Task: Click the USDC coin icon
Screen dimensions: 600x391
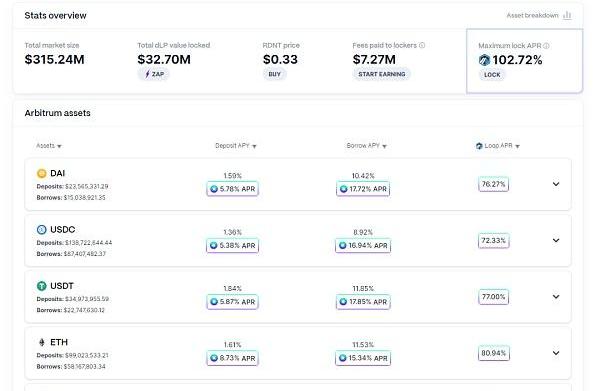Action: point(42,230)
